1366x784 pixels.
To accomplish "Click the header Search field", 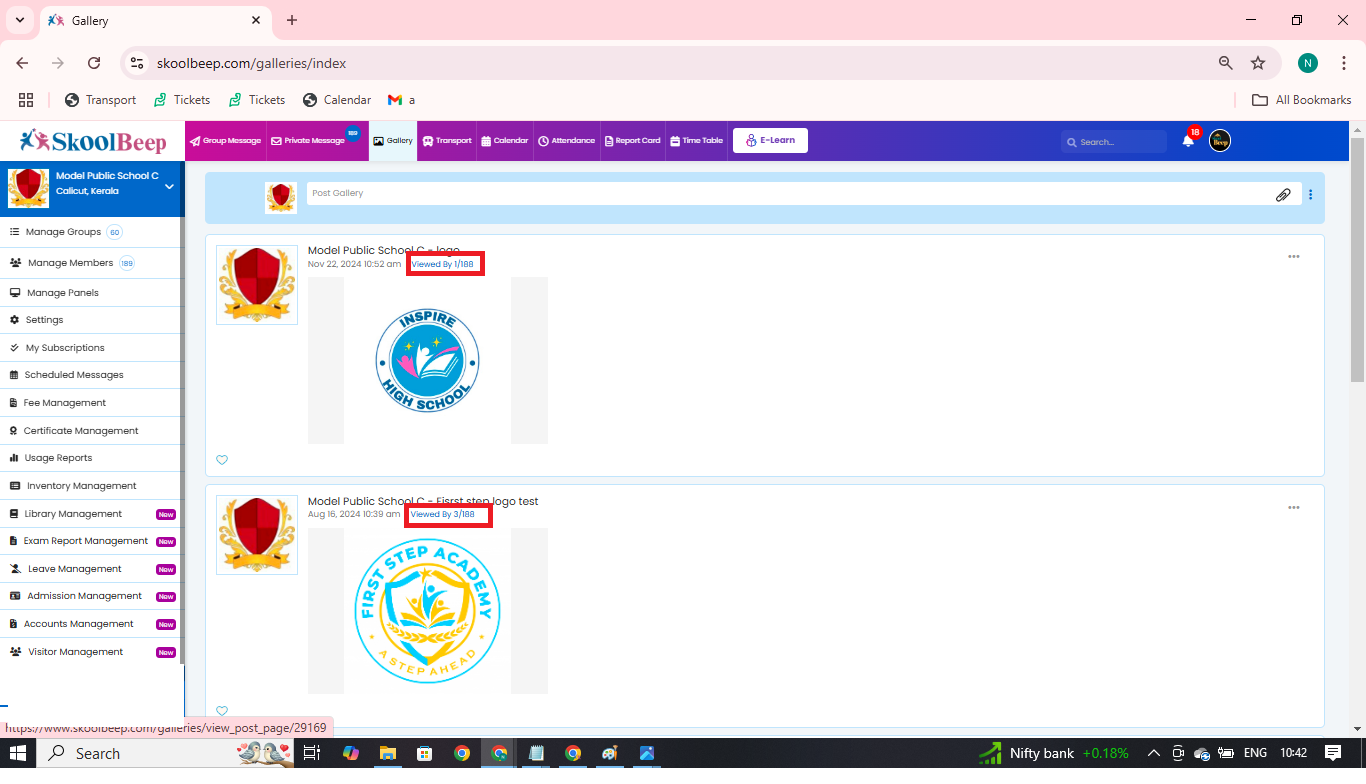I will pyautogui.click(x=1114, y=142).
